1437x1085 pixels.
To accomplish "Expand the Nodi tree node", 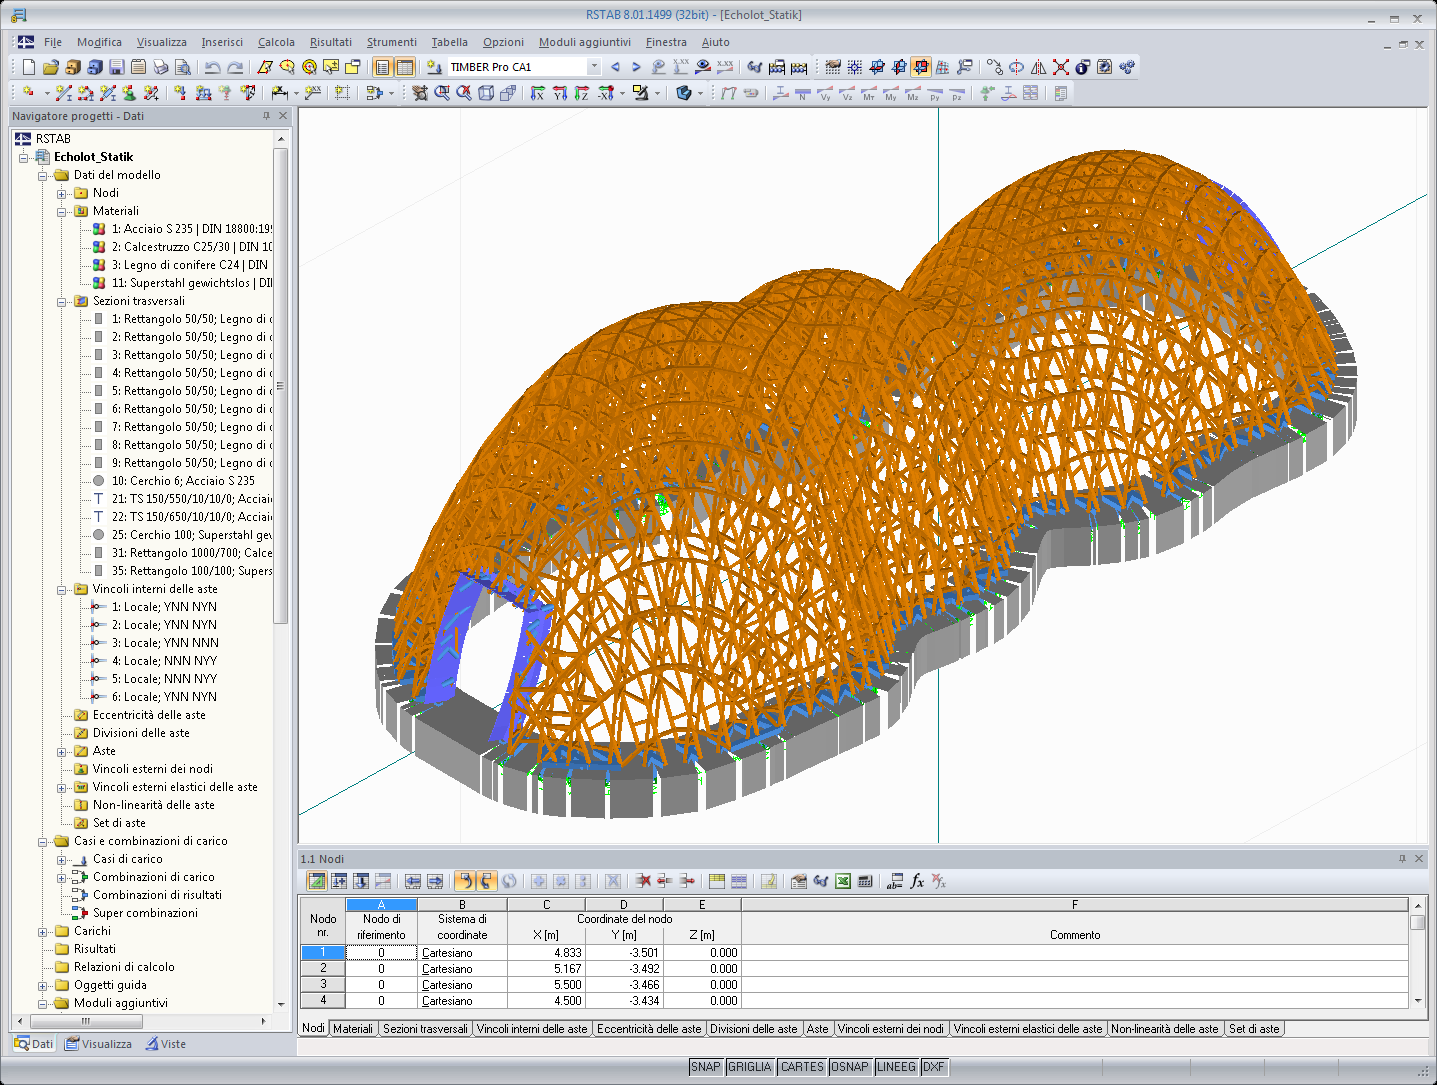I will point(62,193).
